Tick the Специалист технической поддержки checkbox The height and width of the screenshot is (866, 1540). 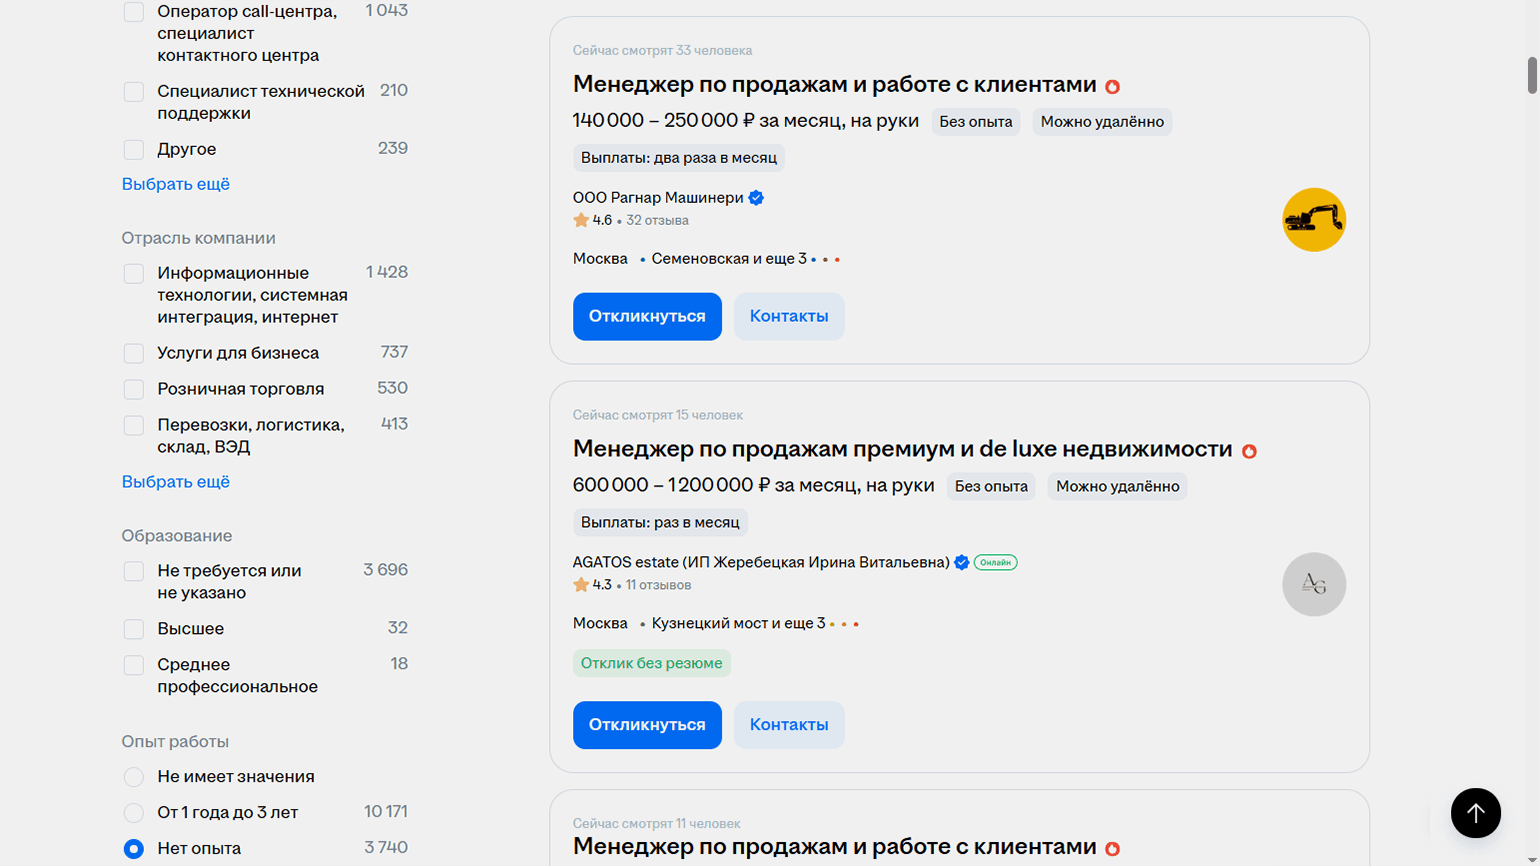coord(134,92)
